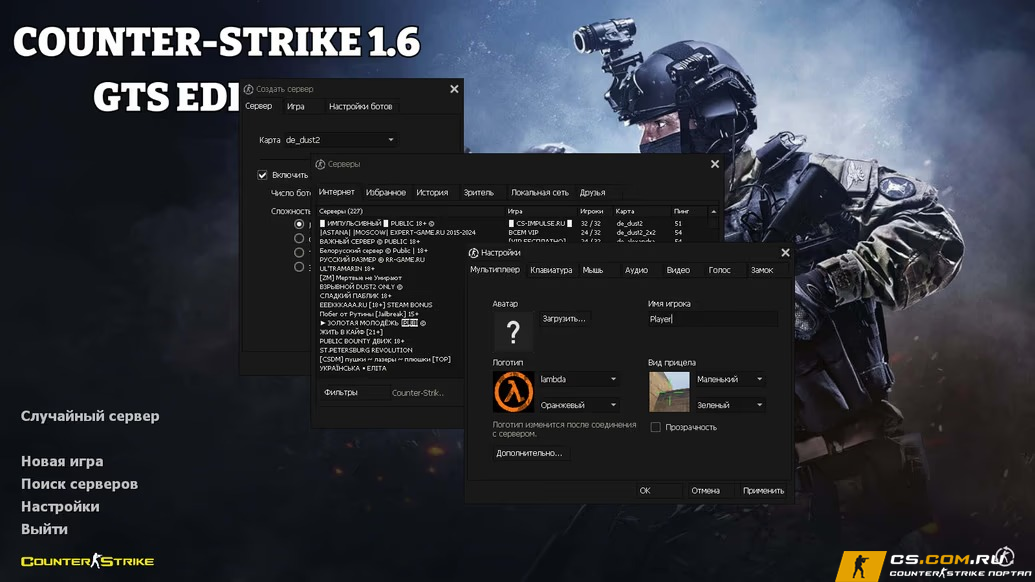Switch to the Избранное servers tab
Image resolution: width=1035 pixels, height=582 pixels.
(x=385, y=193)
